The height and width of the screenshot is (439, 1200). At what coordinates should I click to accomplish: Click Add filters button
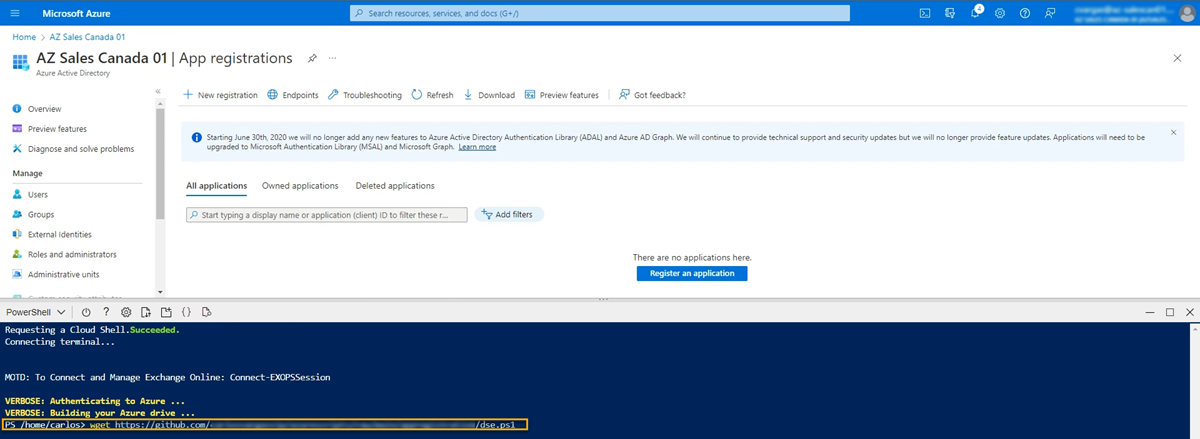(509, 215)
